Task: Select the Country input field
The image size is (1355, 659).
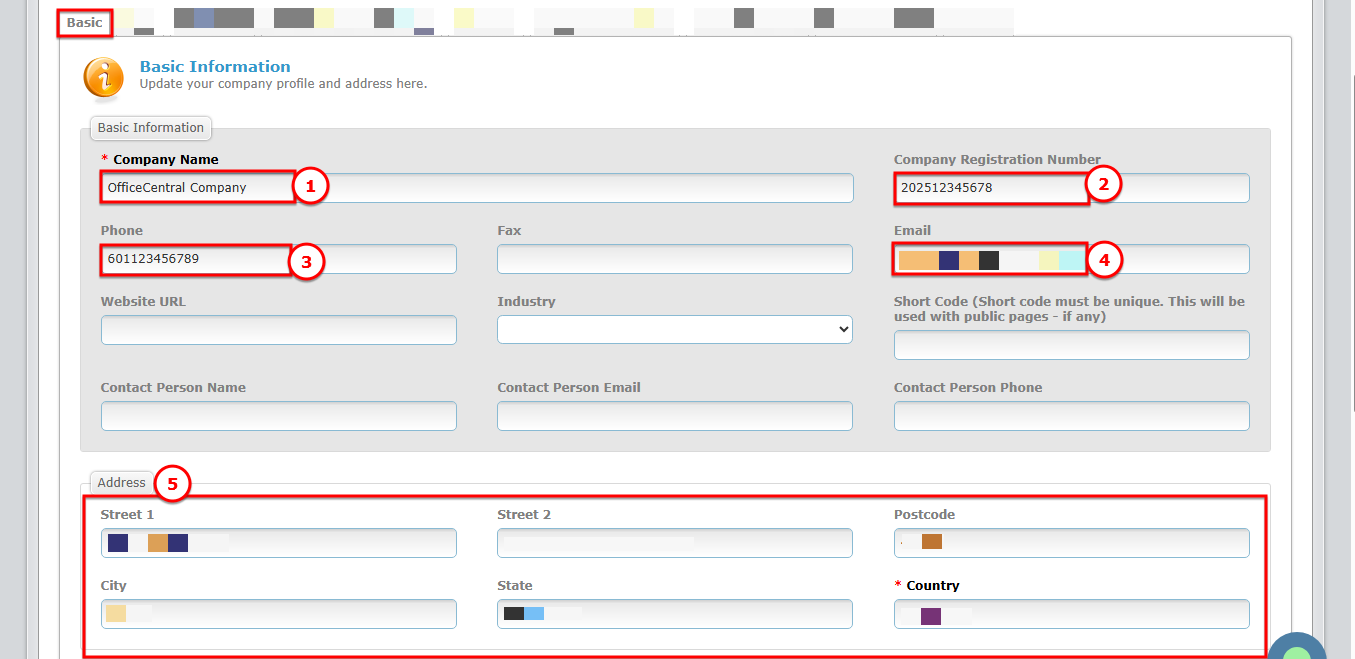Action: [x=1071, y=614]
